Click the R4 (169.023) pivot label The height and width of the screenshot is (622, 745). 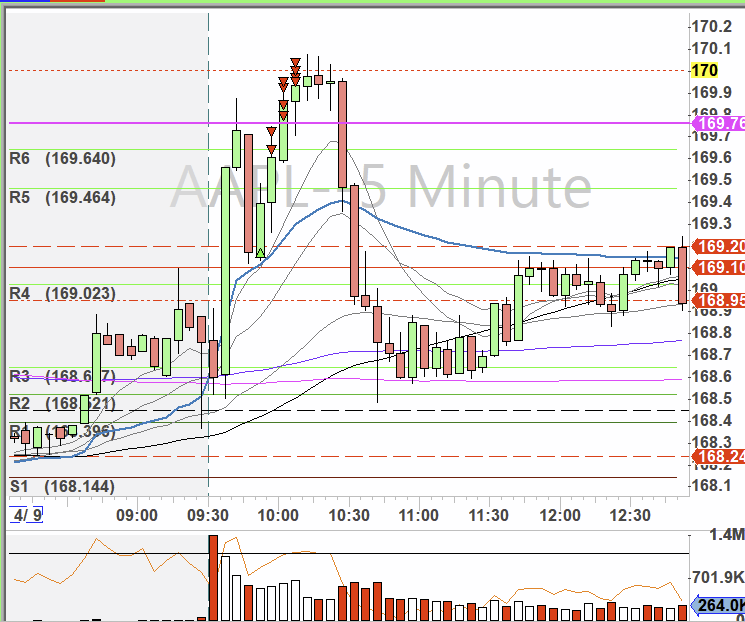63,294
